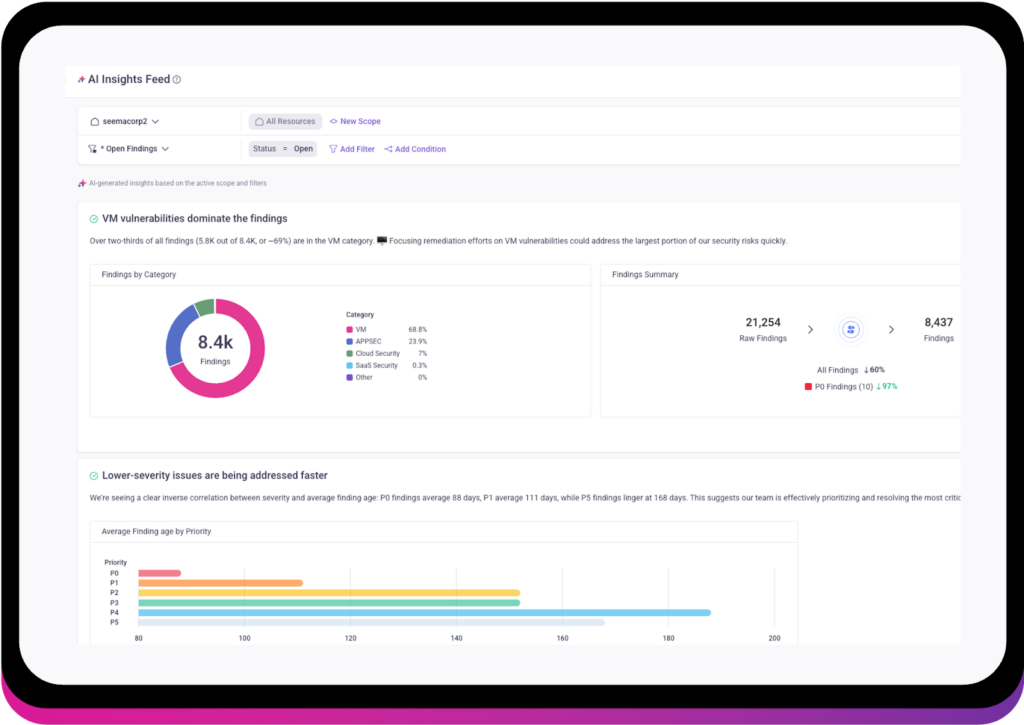
Task: Click the pink VM legend swatch
Action: 349,330
